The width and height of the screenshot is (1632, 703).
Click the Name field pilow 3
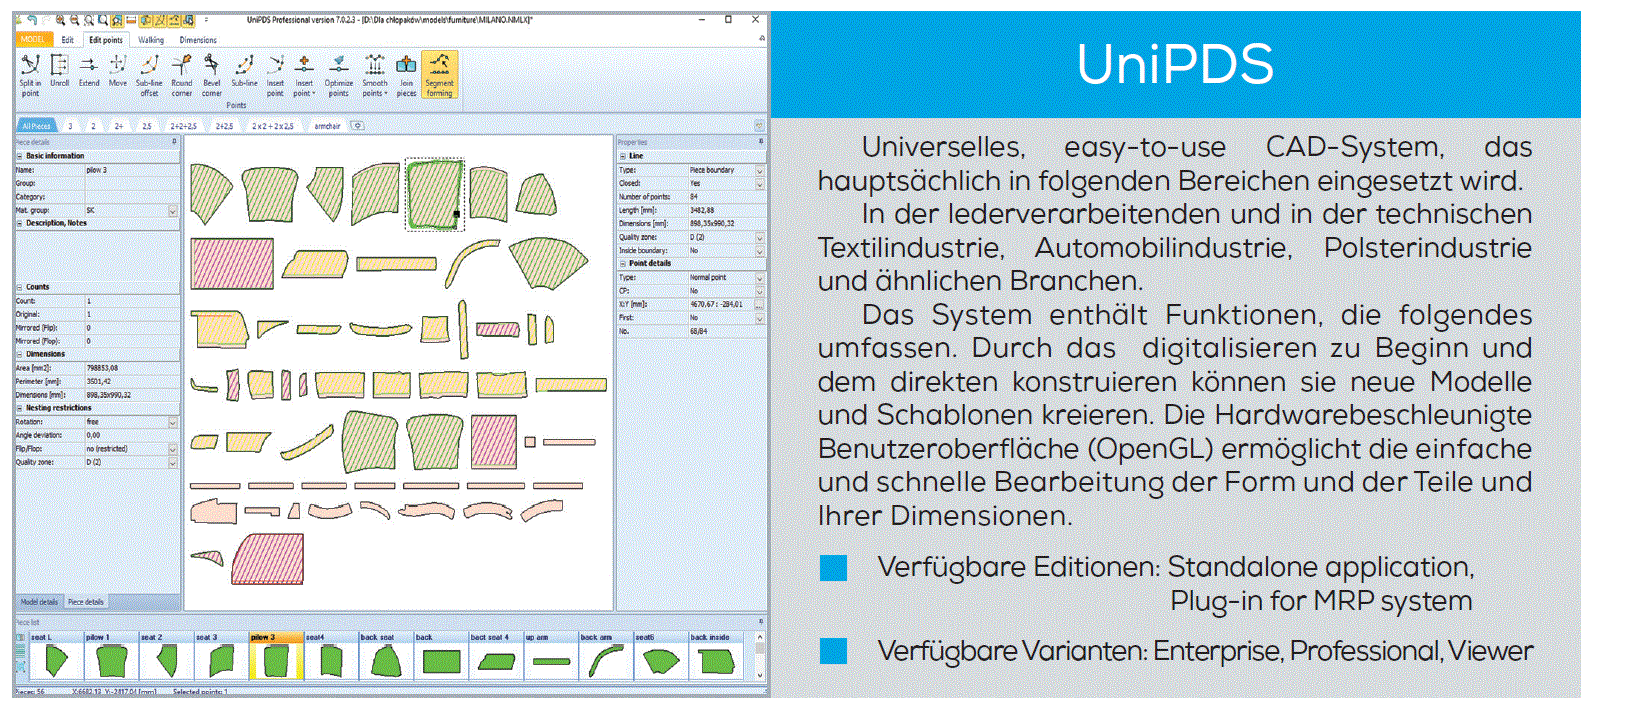click(131, 170)
